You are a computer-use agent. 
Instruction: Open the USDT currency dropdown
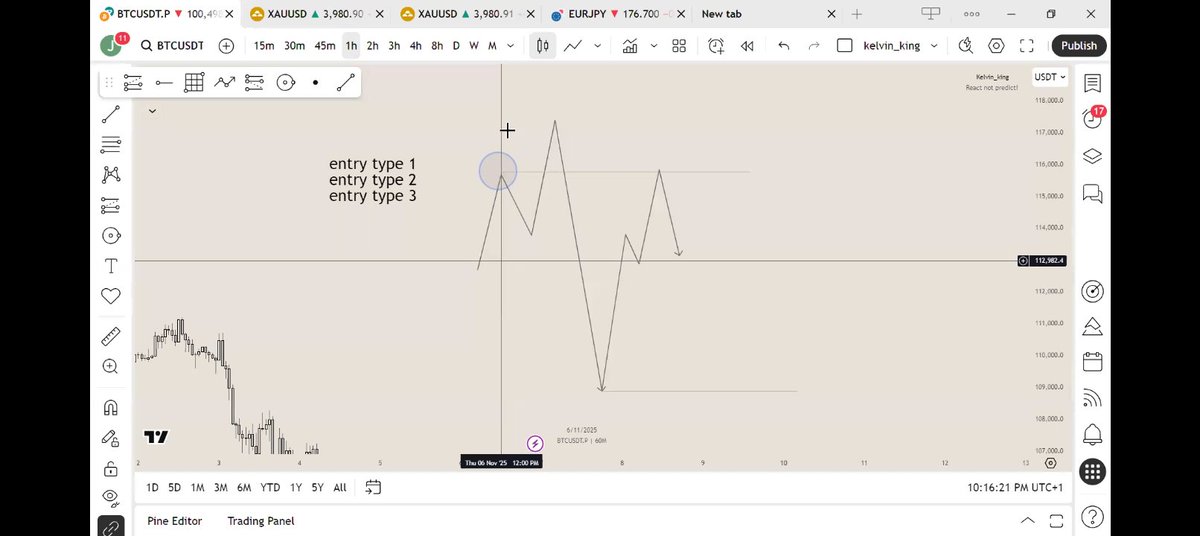pyautogui.click(x=1049, y=77)
